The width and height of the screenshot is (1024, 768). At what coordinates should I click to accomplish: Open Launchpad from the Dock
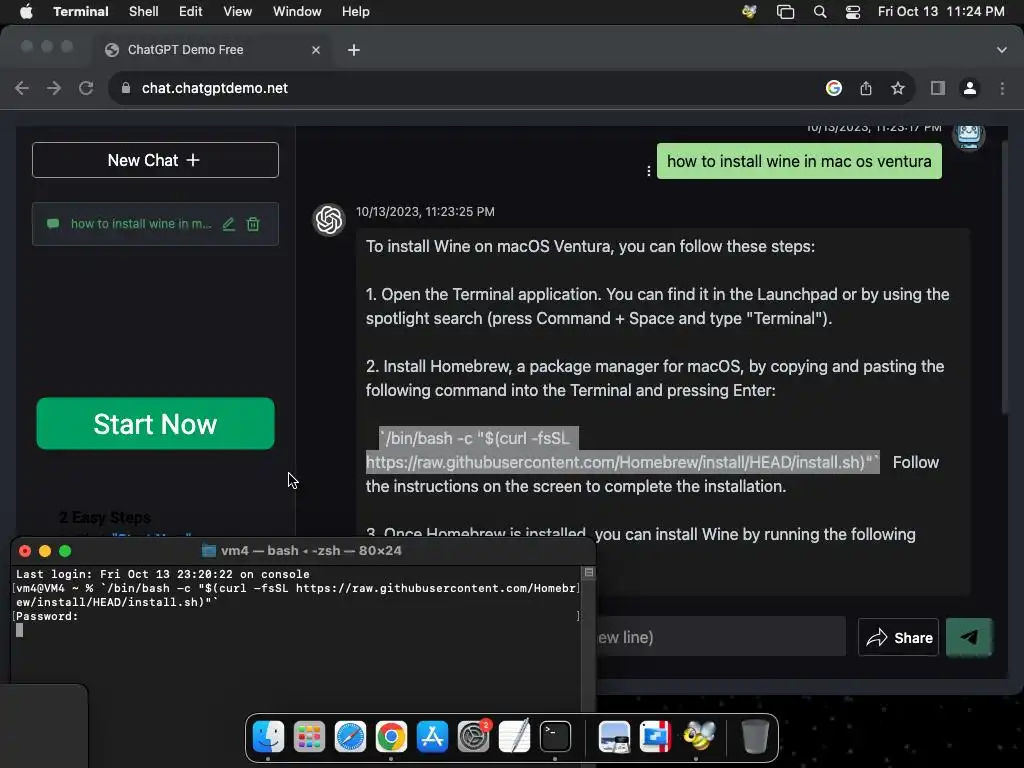309,737
